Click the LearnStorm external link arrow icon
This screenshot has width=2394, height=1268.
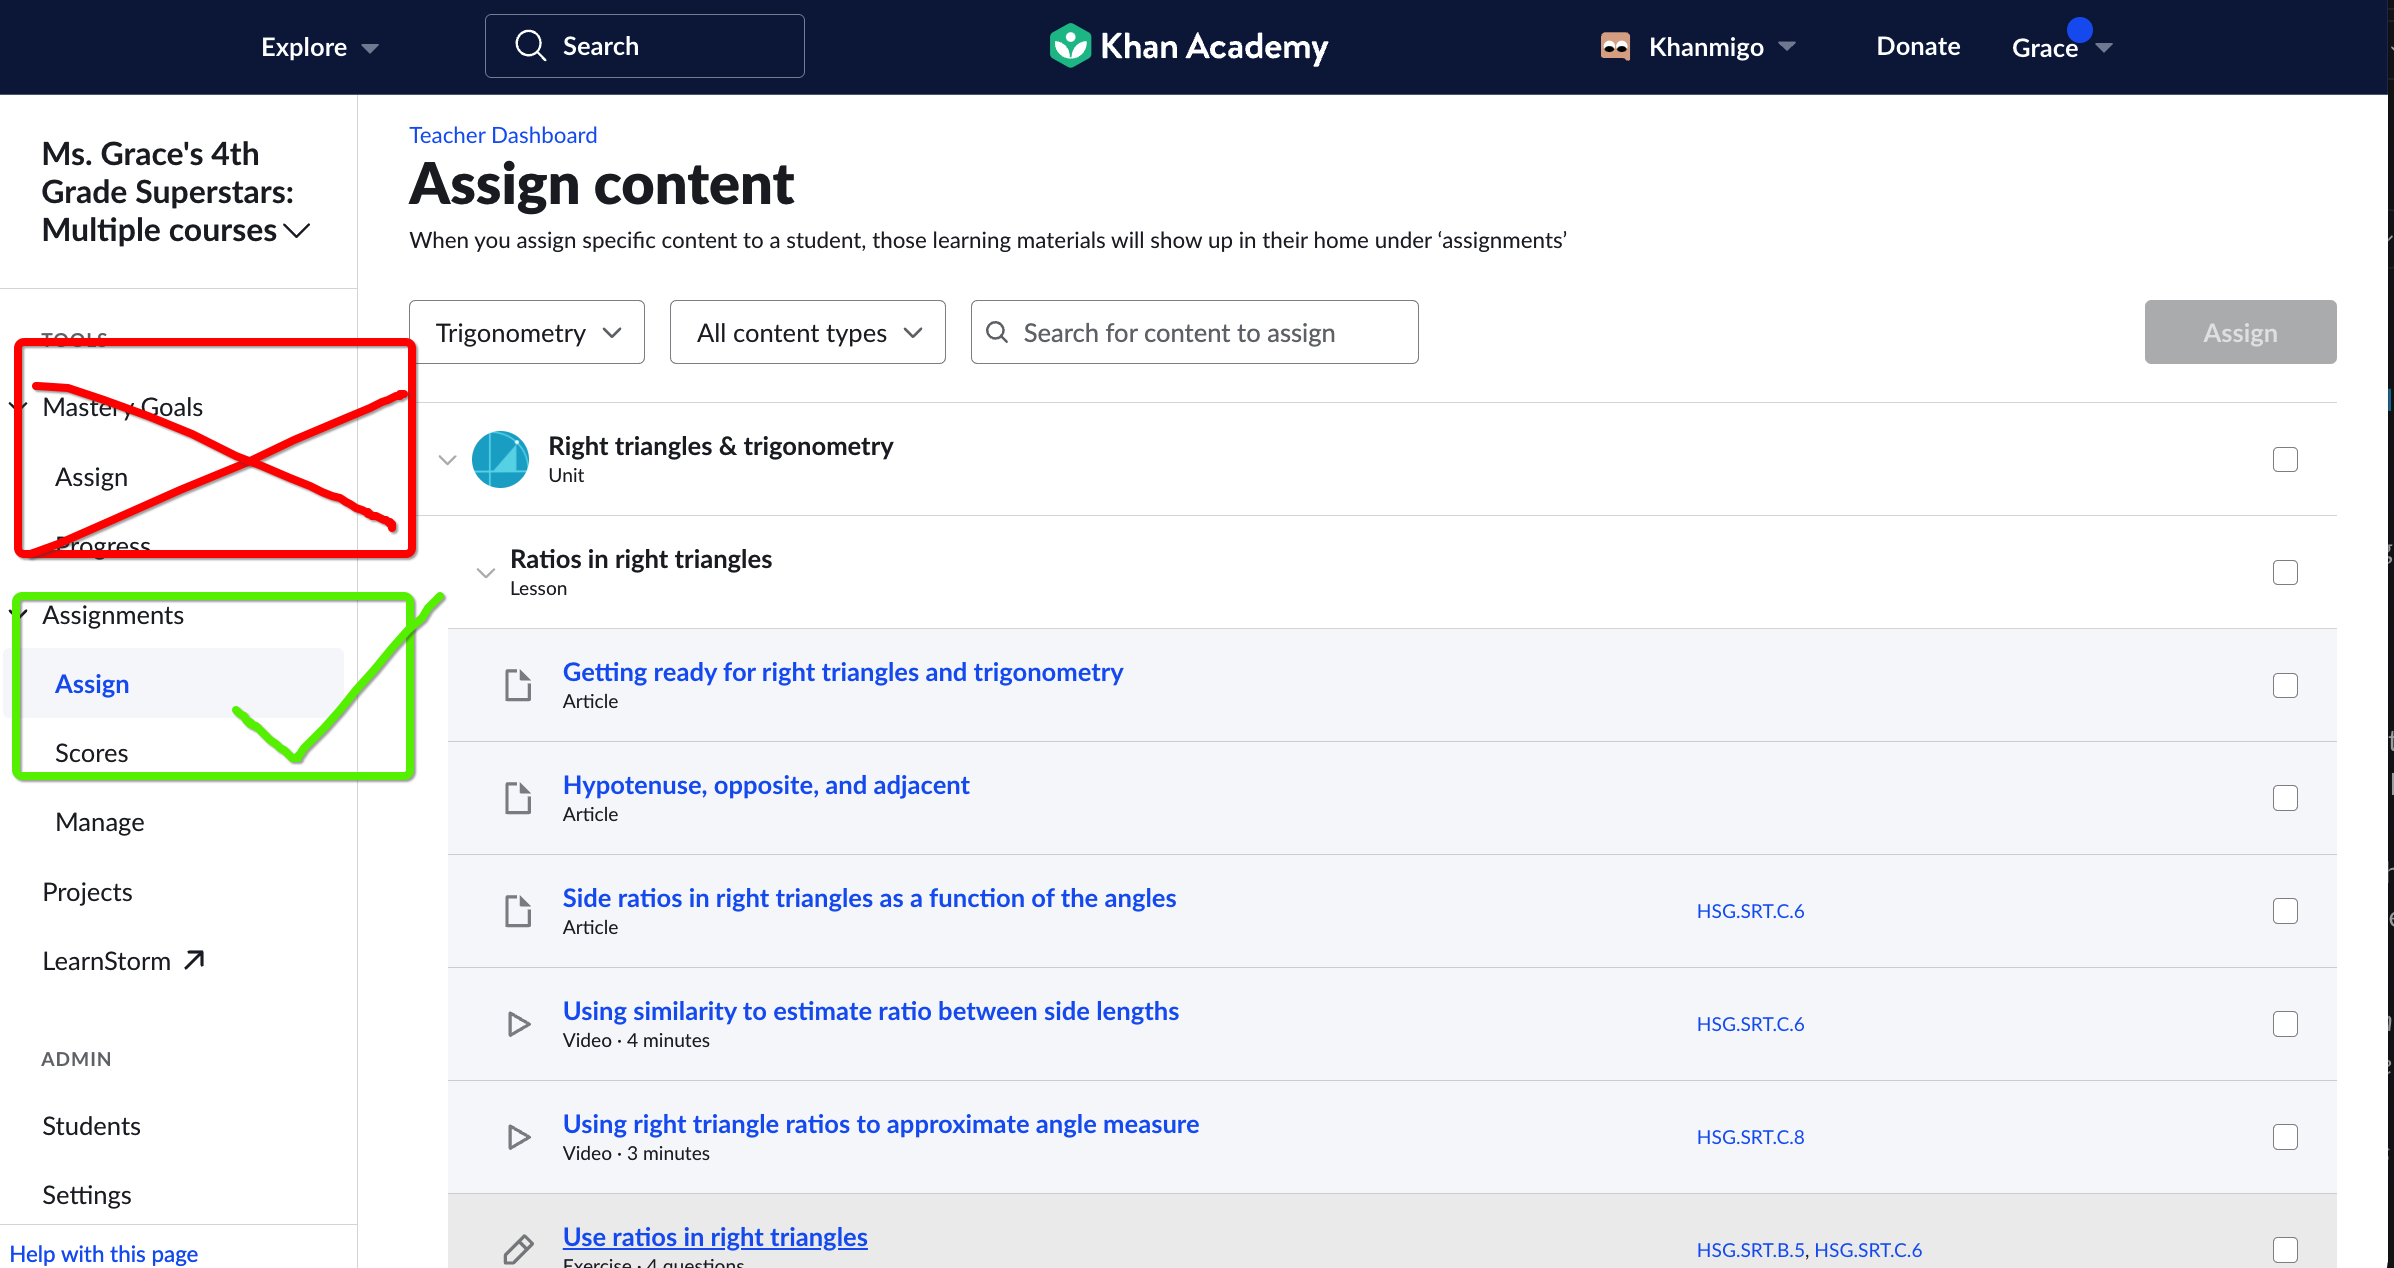pos(194,960)
